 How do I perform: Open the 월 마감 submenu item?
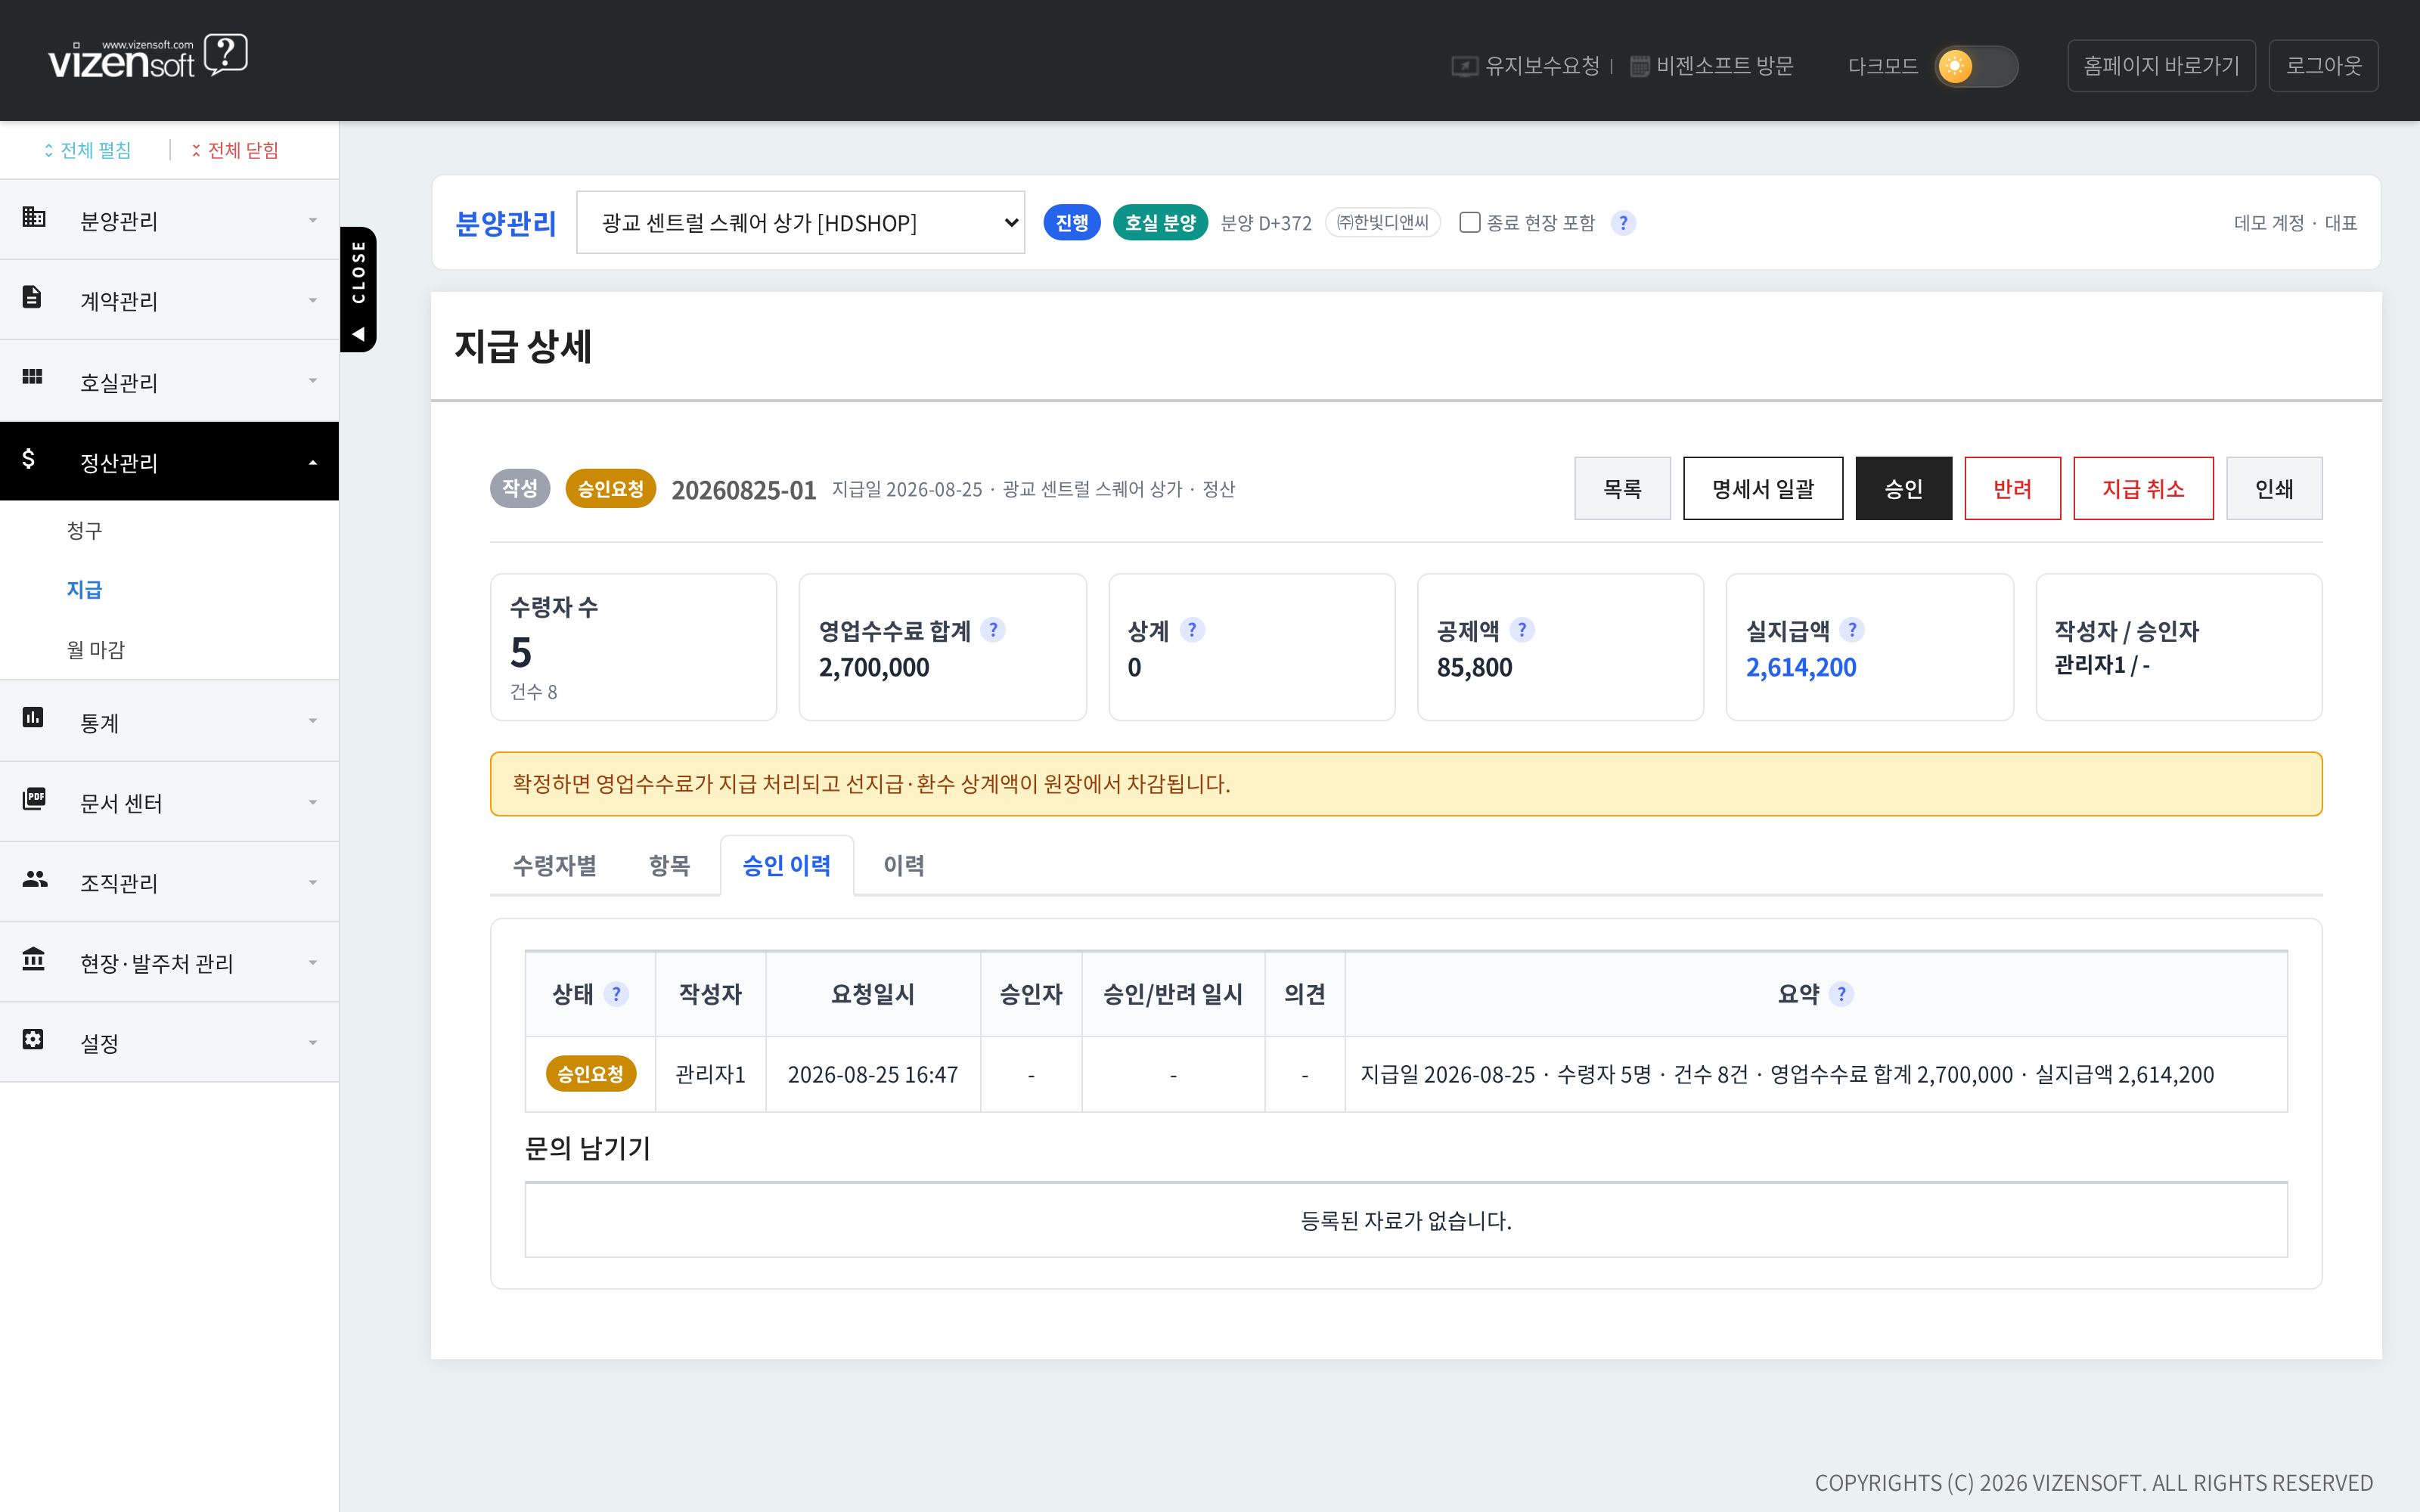click(95, 650)
